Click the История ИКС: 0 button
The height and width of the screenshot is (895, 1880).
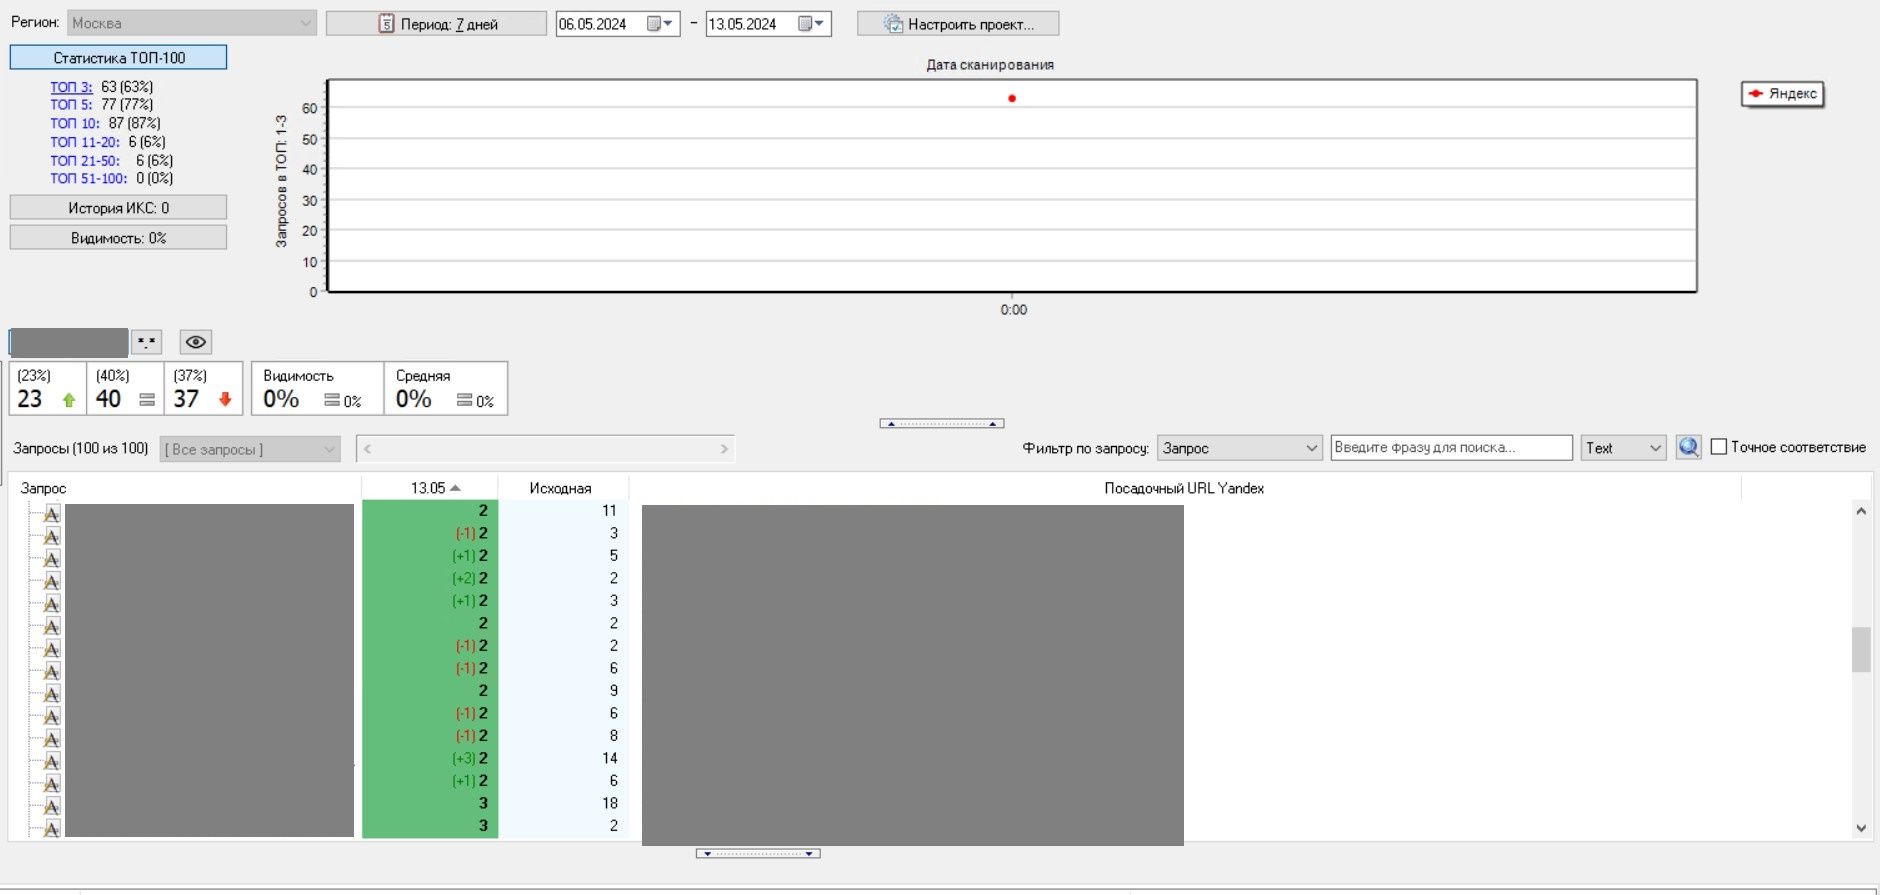[x=119, y=208]
